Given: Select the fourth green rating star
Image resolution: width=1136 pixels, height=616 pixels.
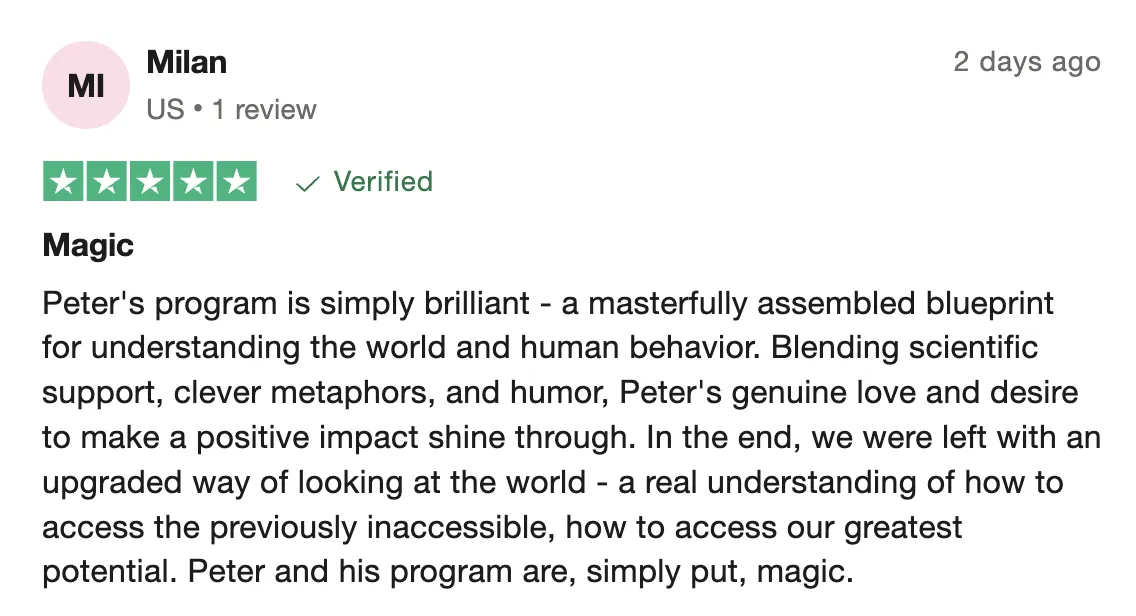Looking at the screenshot, I should [x=193, y=181].
